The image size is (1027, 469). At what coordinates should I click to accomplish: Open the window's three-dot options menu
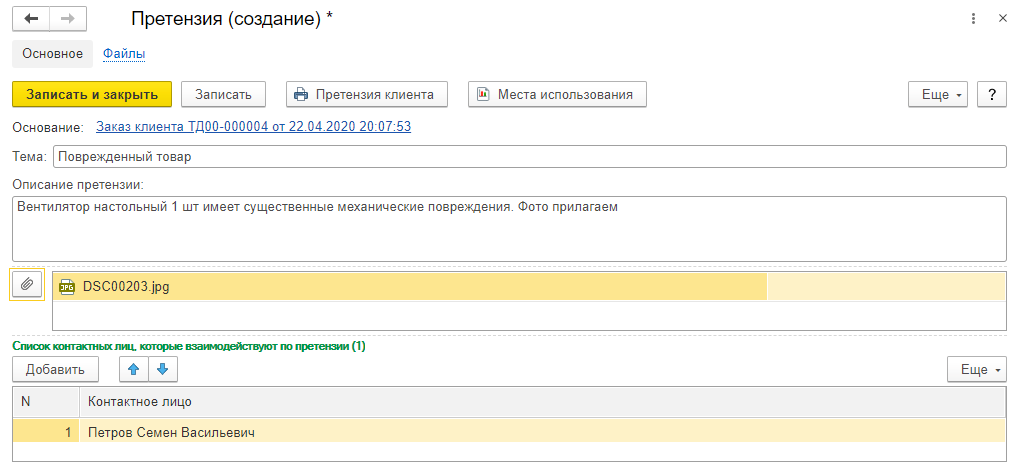click(974, 19)
